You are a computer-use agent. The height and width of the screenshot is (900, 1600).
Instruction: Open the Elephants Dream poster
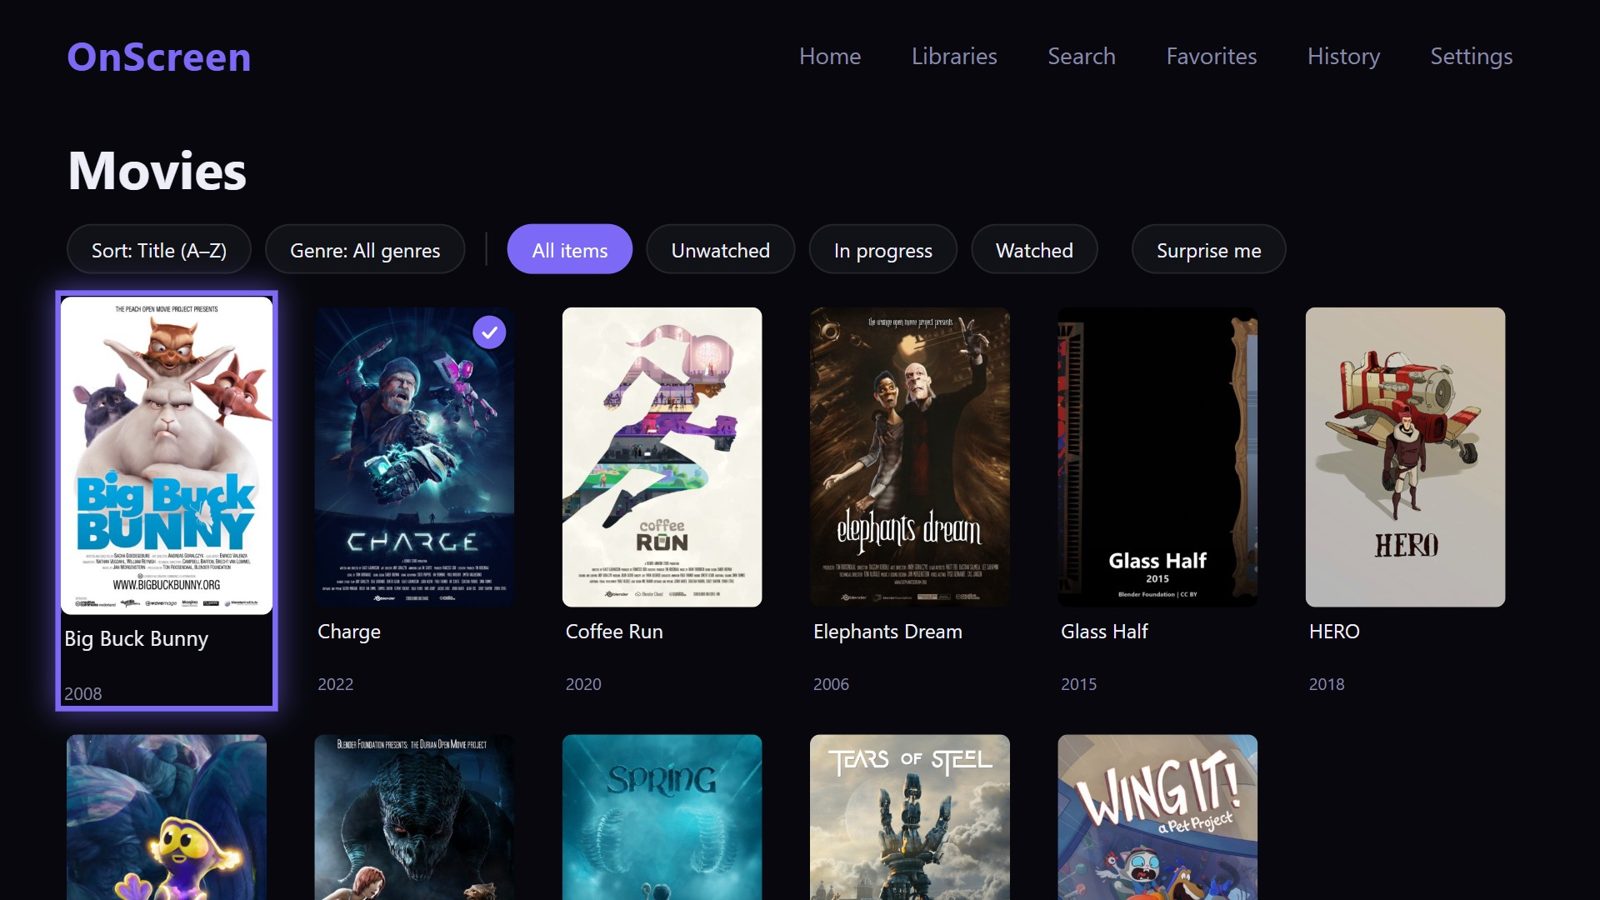click(x=910, y=457)
